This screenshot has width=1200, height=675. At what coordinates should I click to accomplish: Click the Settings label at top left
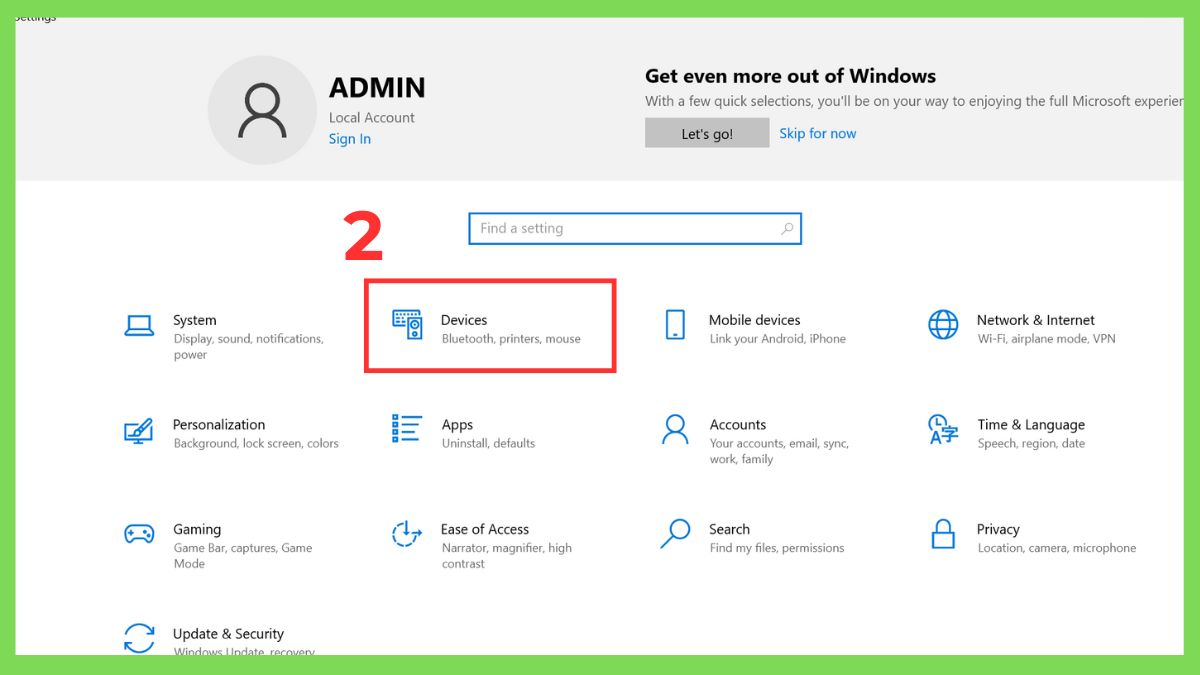pyautogui.click(x=33, y=16)
